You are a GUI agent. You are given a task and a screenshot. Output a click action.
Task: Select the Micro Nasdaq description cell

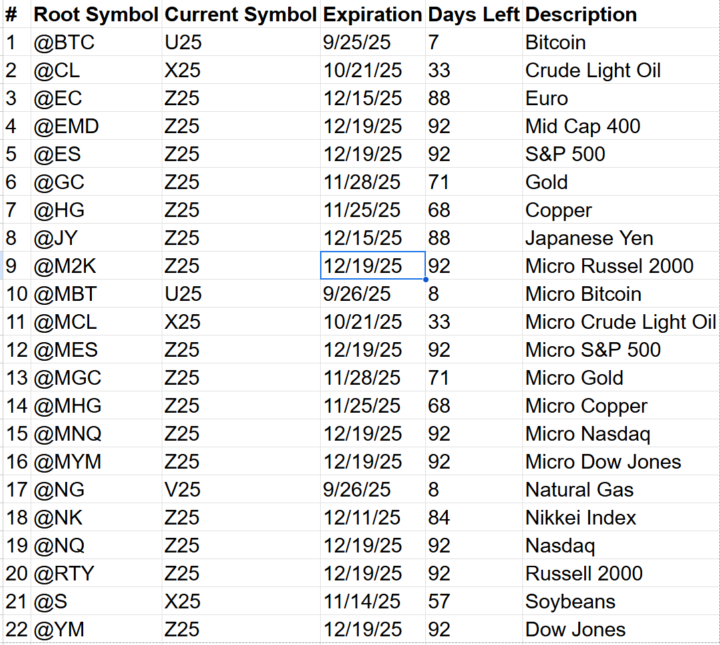pos(621,434)
